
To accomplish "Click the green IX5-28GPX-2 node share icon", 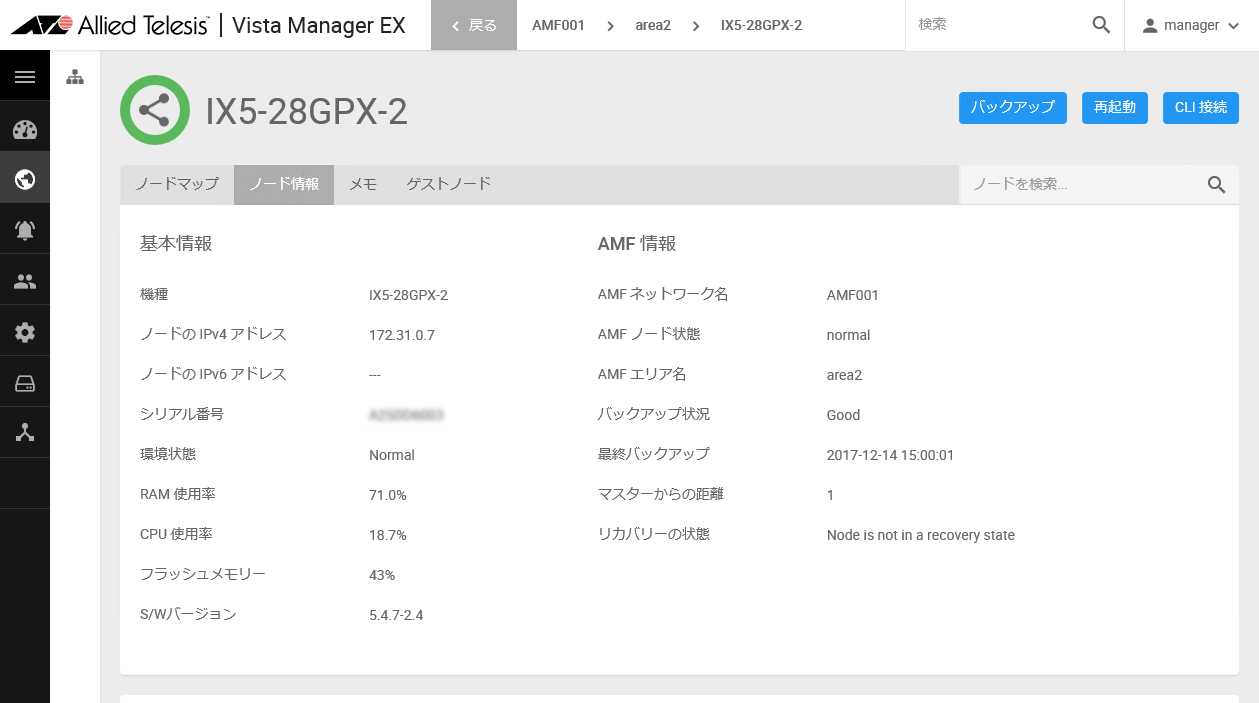I will 154,110.
